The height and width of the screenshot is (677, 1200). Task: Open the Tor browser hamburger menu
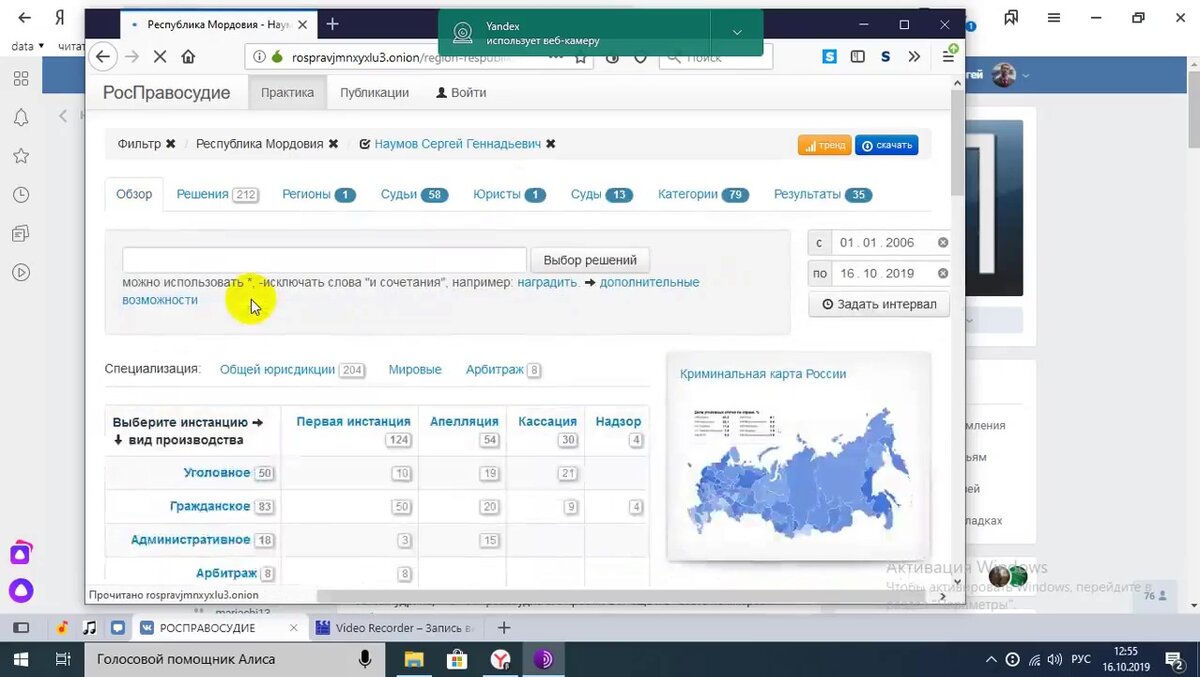click(948, 57)
